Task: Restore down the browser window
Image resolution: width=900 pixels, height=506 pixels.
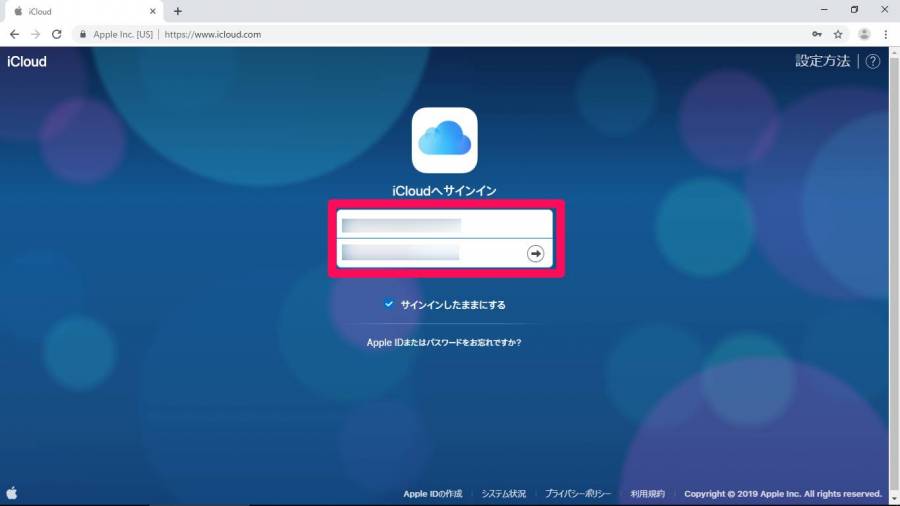Action: 854,10
